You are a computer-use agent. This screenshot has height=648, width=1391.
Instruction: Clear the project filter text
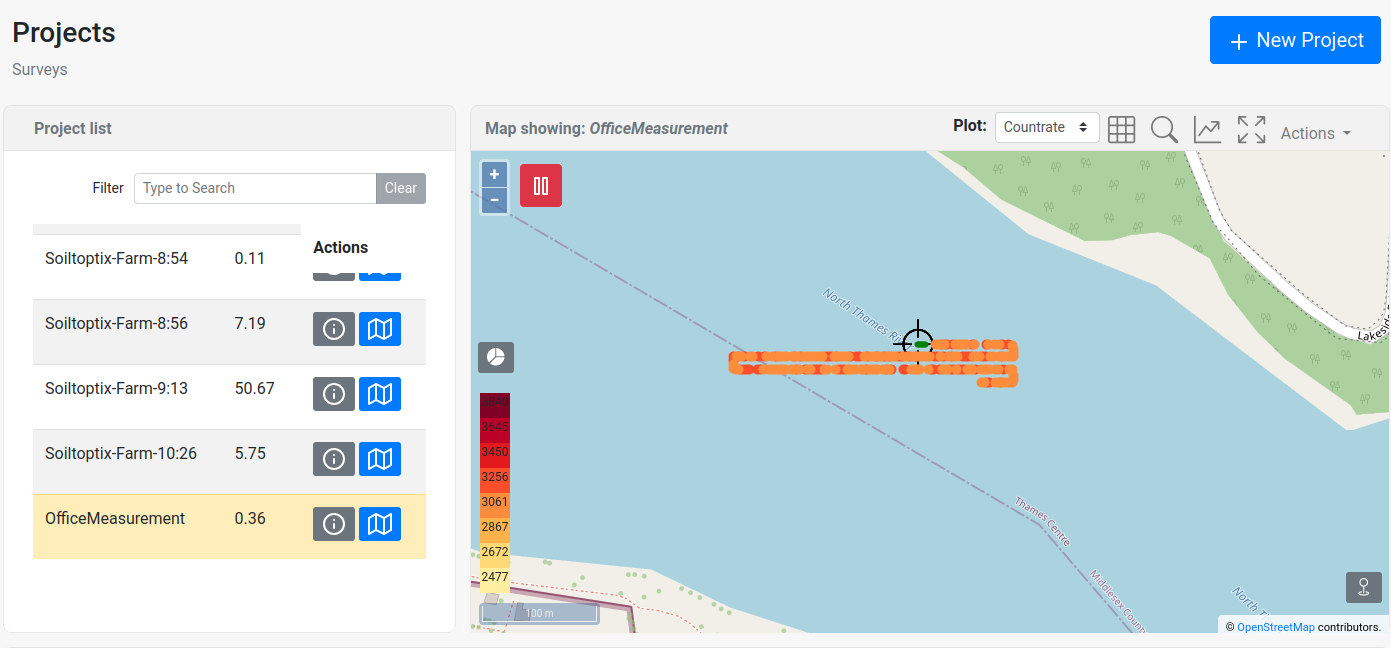(x=400, y=188)
